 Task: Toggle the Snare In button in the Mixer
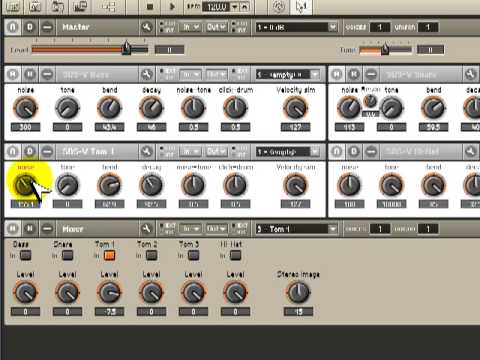coord(67,255)
